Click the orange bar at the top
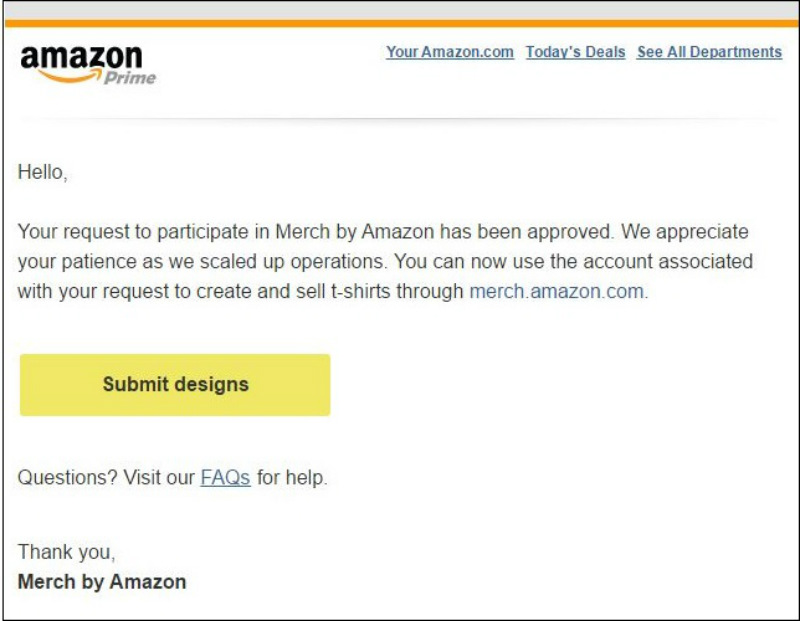 point(400,23)
